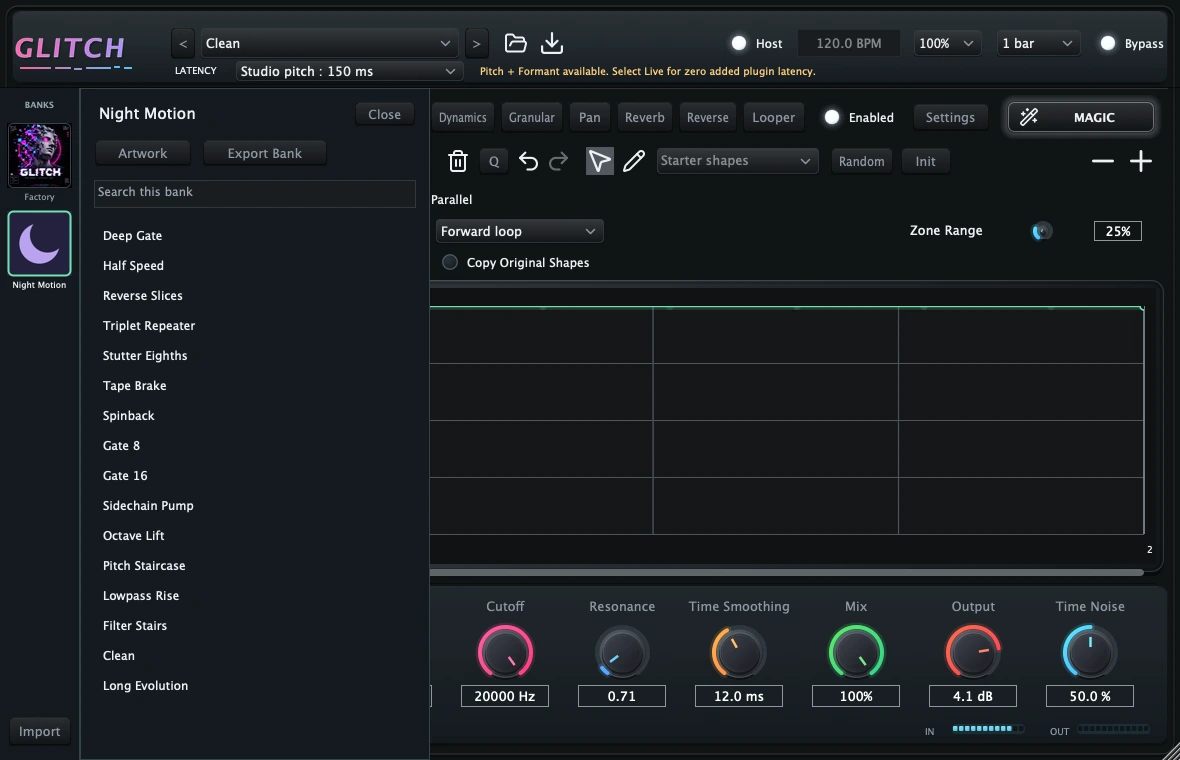Select the pointer selection tool
The image size is (1180, 760).
pyautogui.click(x=599, y=161)
